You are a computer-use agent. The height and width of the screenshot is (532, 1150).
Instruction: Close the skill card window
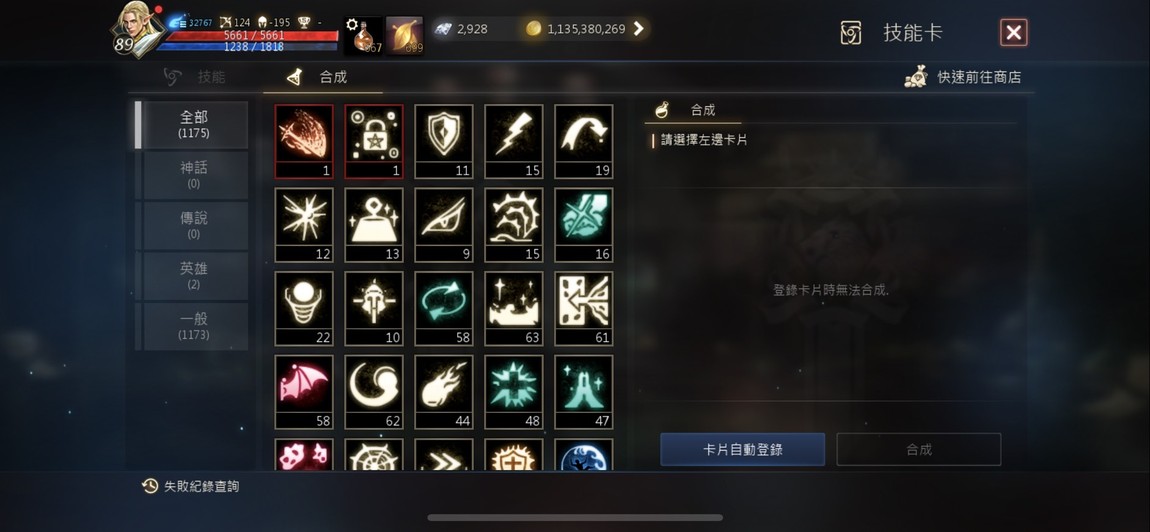1014,32
